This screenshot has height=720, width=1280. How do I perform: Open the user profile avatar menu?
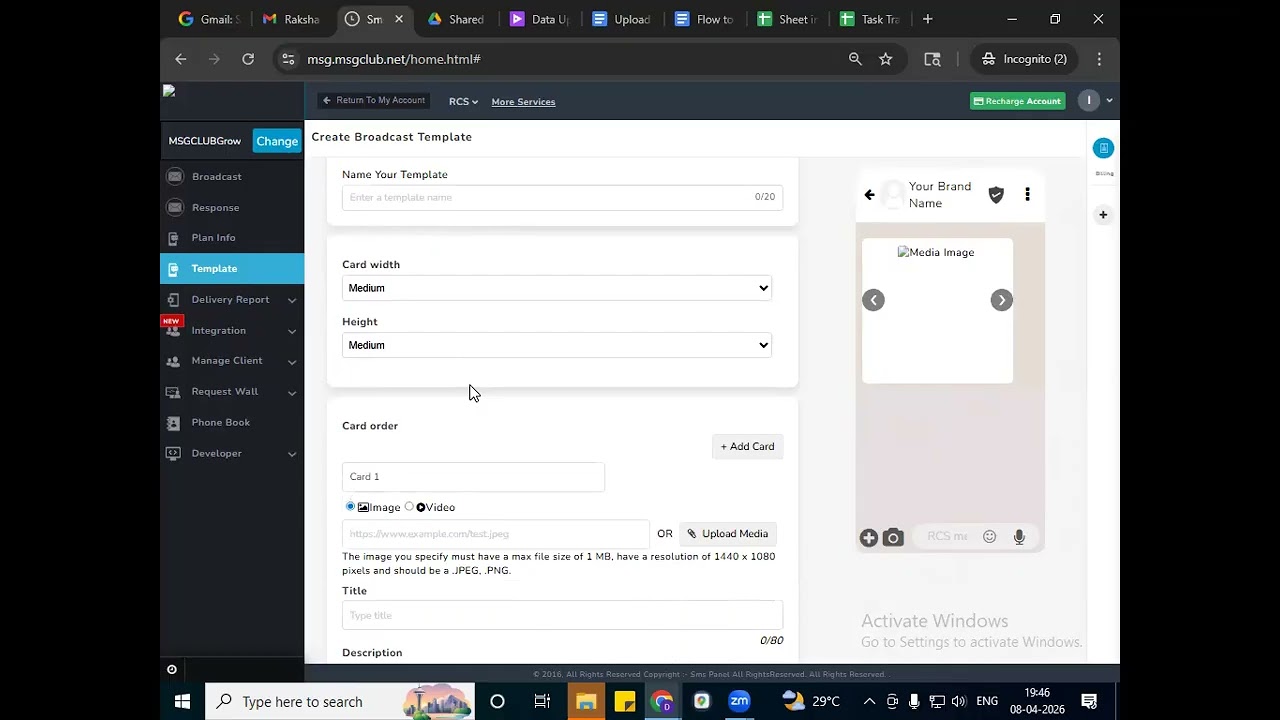(x=1089, y=100)
